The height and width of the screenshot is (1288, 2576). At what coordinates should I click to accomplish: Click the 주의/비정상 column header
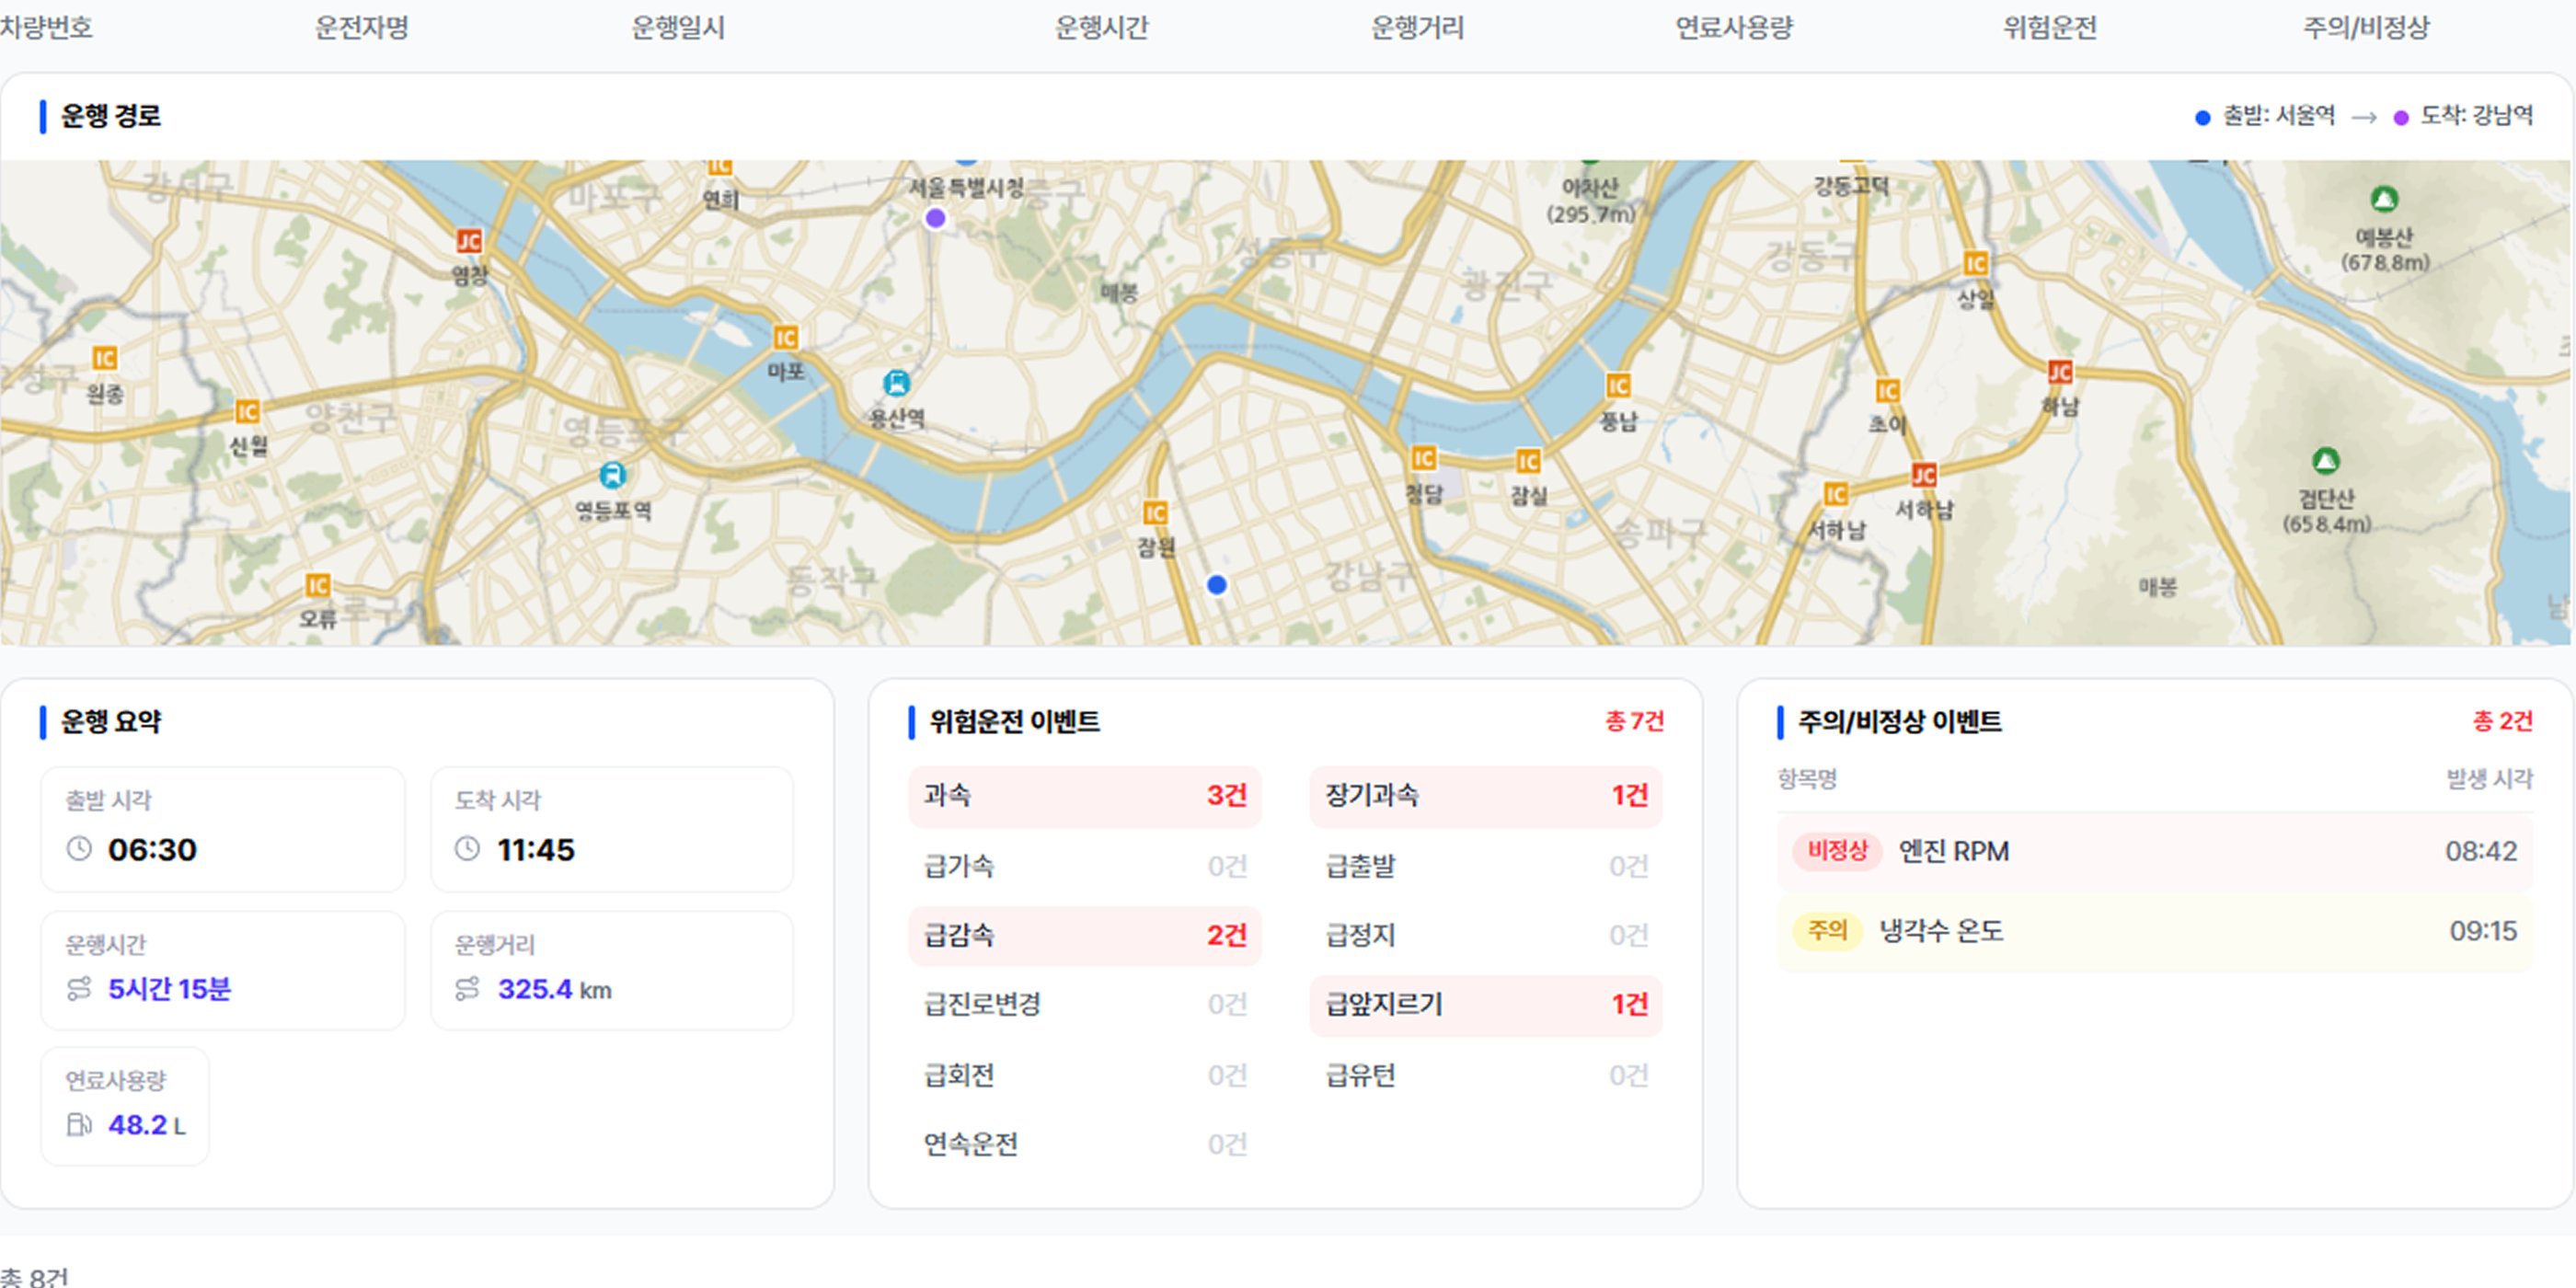coord(2367,27)
